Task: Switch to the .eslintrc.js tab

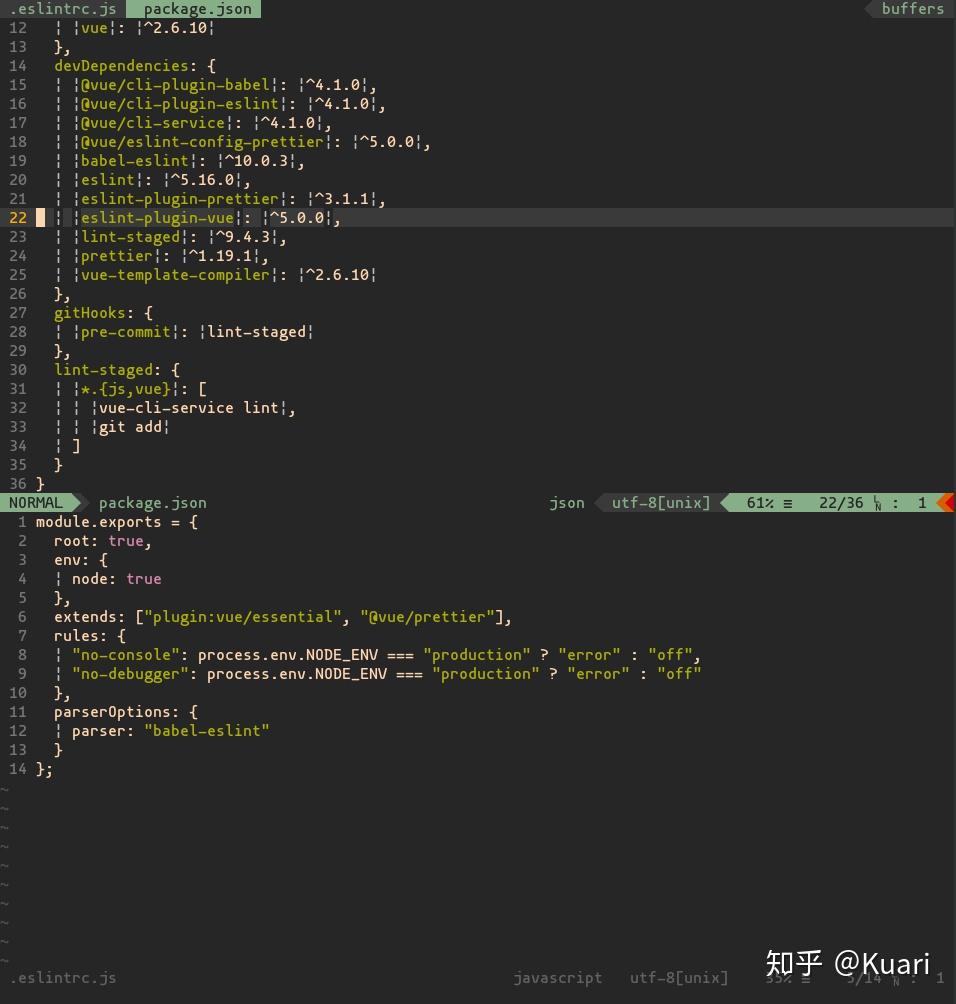Action: tap(62, 9)
